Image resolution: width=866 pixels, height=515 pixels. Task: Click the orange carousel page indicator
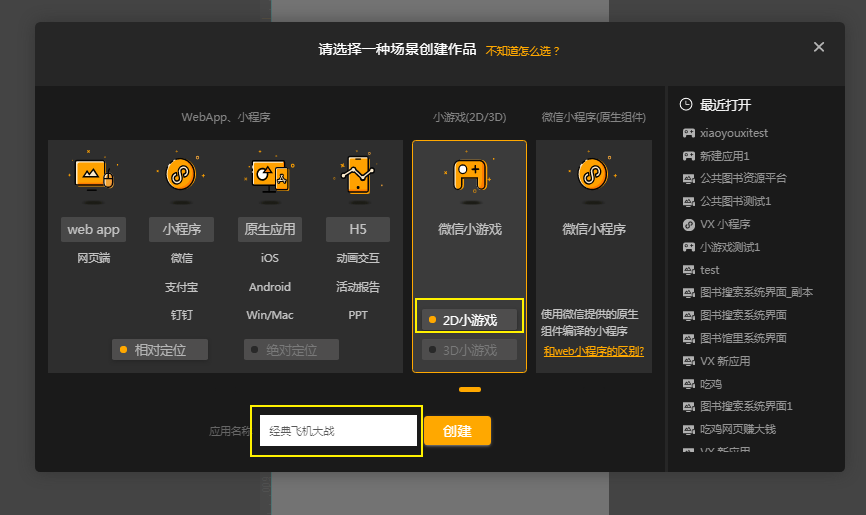tap(470, 390)
